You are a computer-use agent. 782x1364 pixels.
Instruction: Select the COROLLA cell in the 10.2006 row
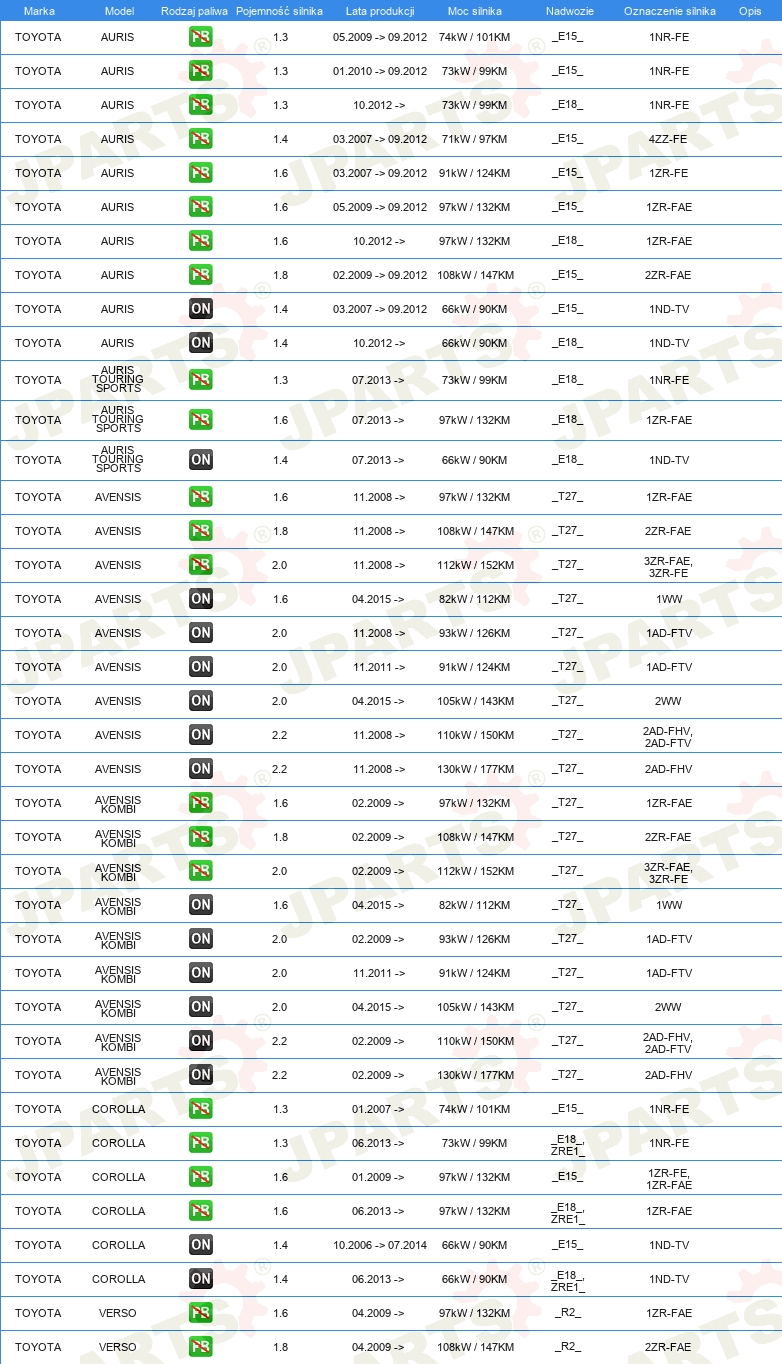coord(118,1245)
